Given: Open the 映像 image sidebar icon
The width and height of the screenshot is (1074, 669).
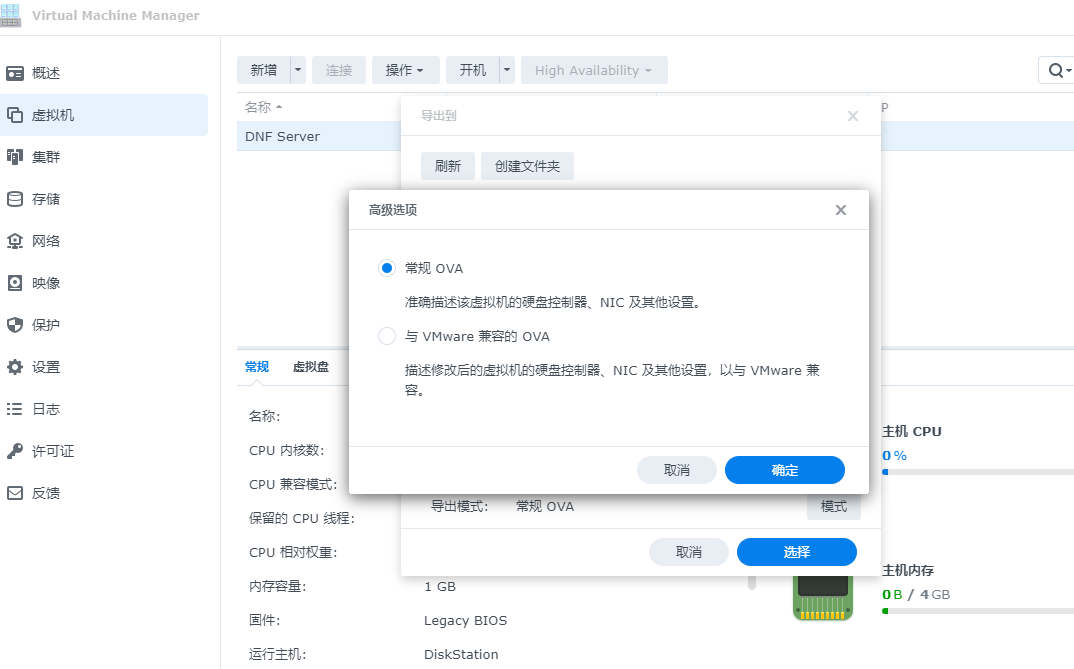Looking at the screenshot, I should pos(15,283).
